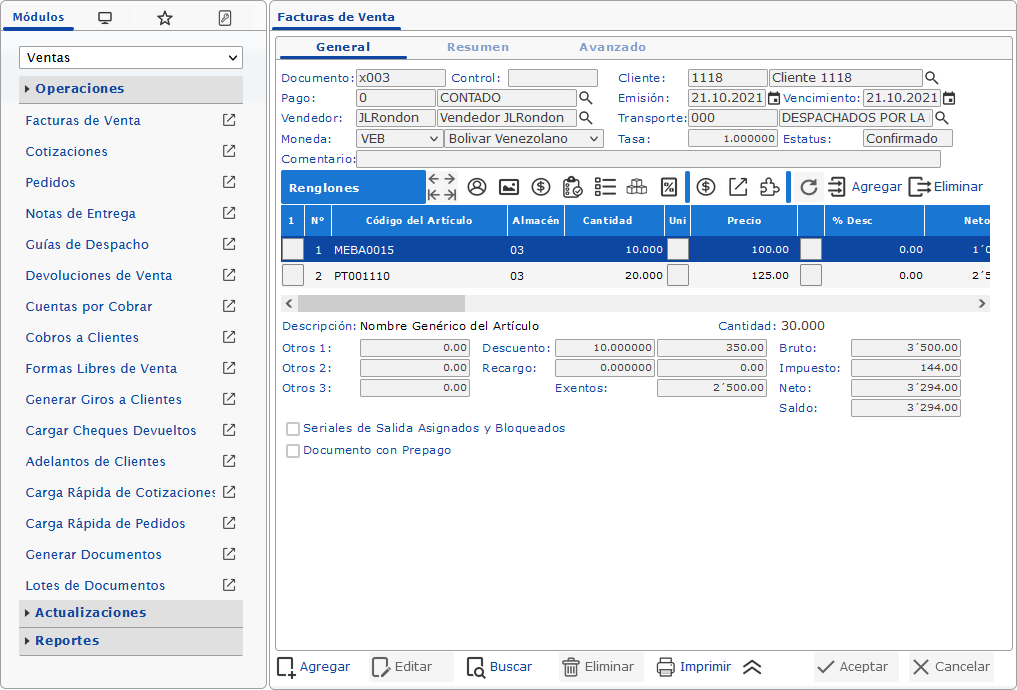This screenshot has width=1017, height=690.
Task: Search for a client with the magnifier icon
Action: pyautogui.click(x=931, y=78)
